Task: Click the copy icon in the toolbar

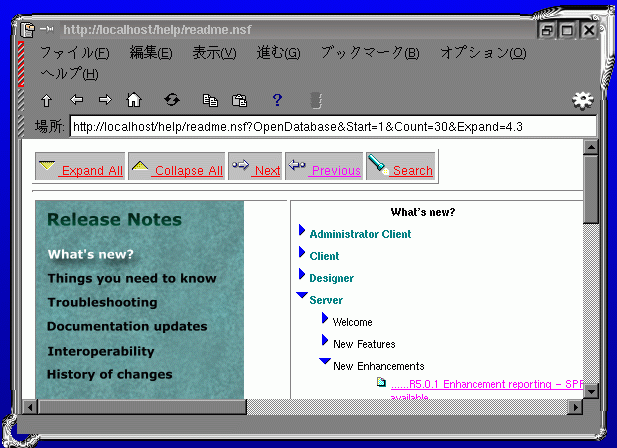Action: point(210,100)
